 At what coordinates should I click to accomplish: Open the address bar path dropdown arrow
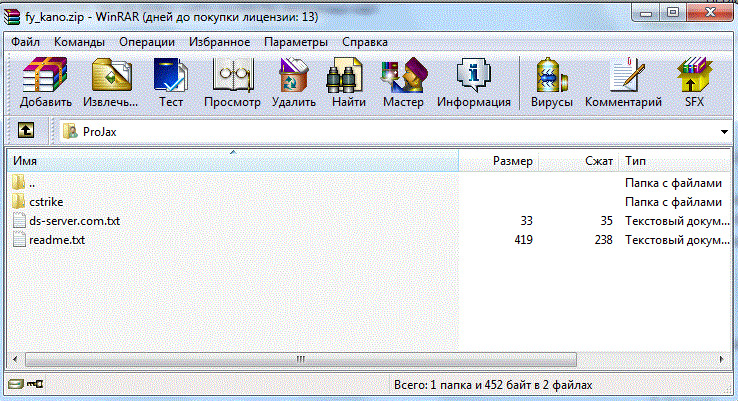tap(724, 132)
